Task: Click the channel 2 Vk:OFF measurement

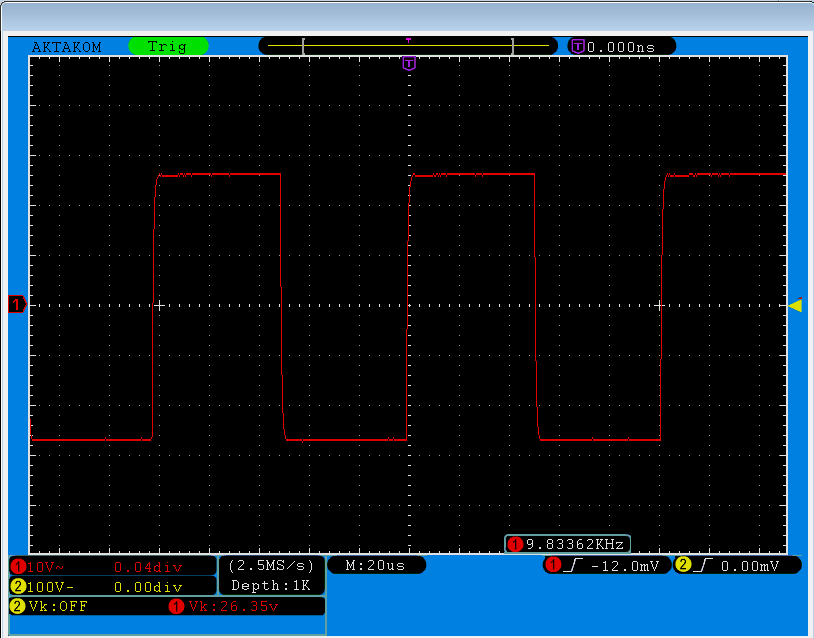Action: click(58, 606)
